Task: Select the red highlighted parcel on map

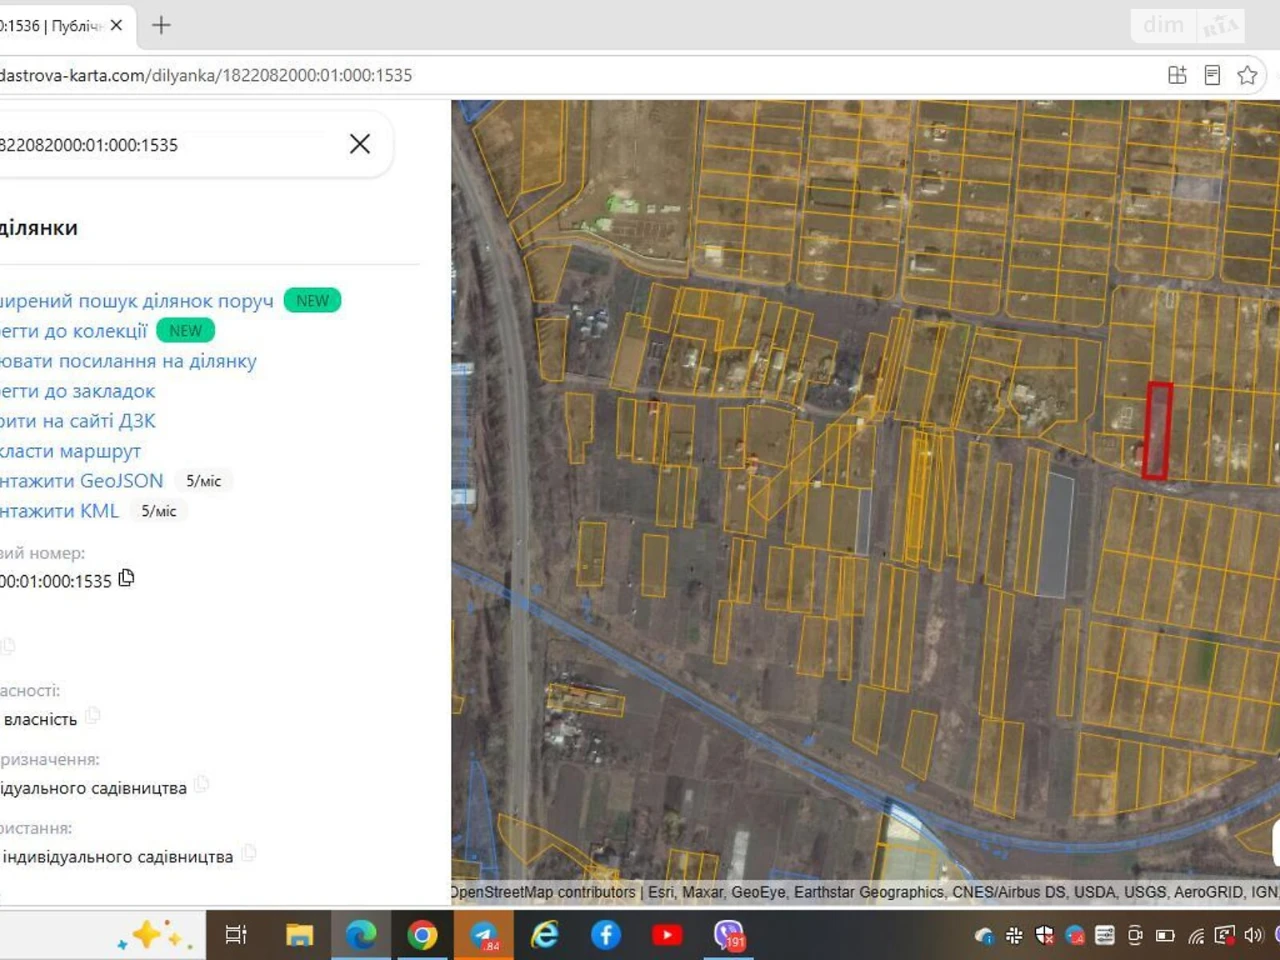Action: coord(1157,431)
